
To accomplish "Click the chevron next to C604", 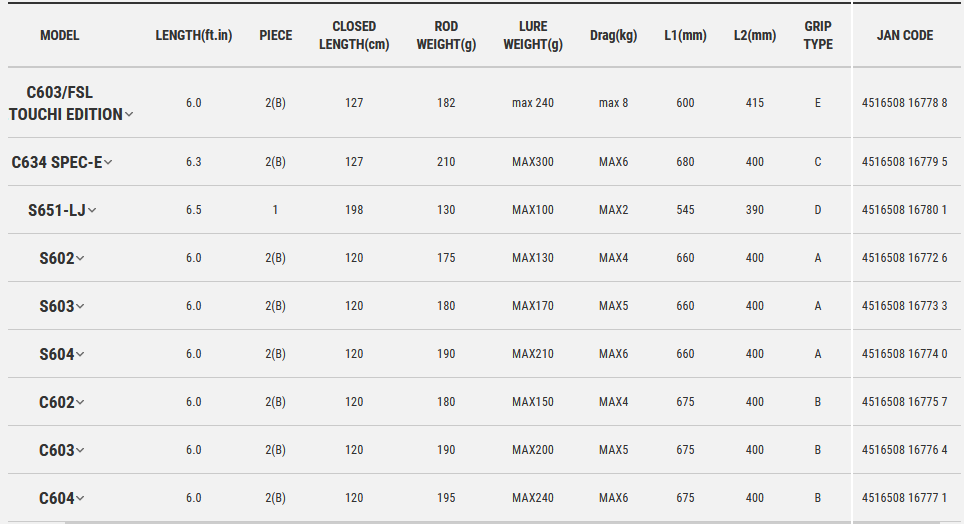I will point(80,498).
